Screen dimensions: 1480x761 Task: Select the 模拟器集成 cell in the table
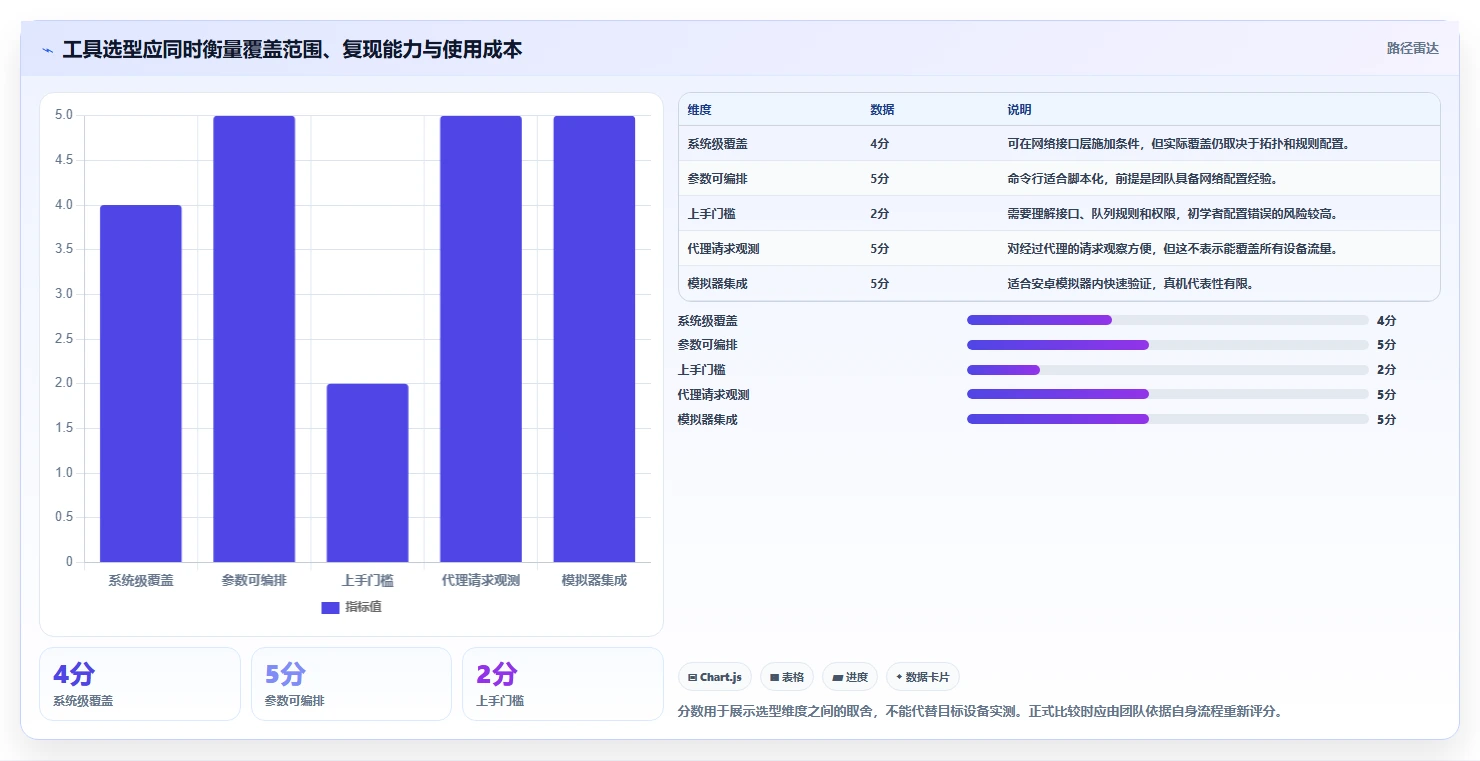tap(717, 284)
